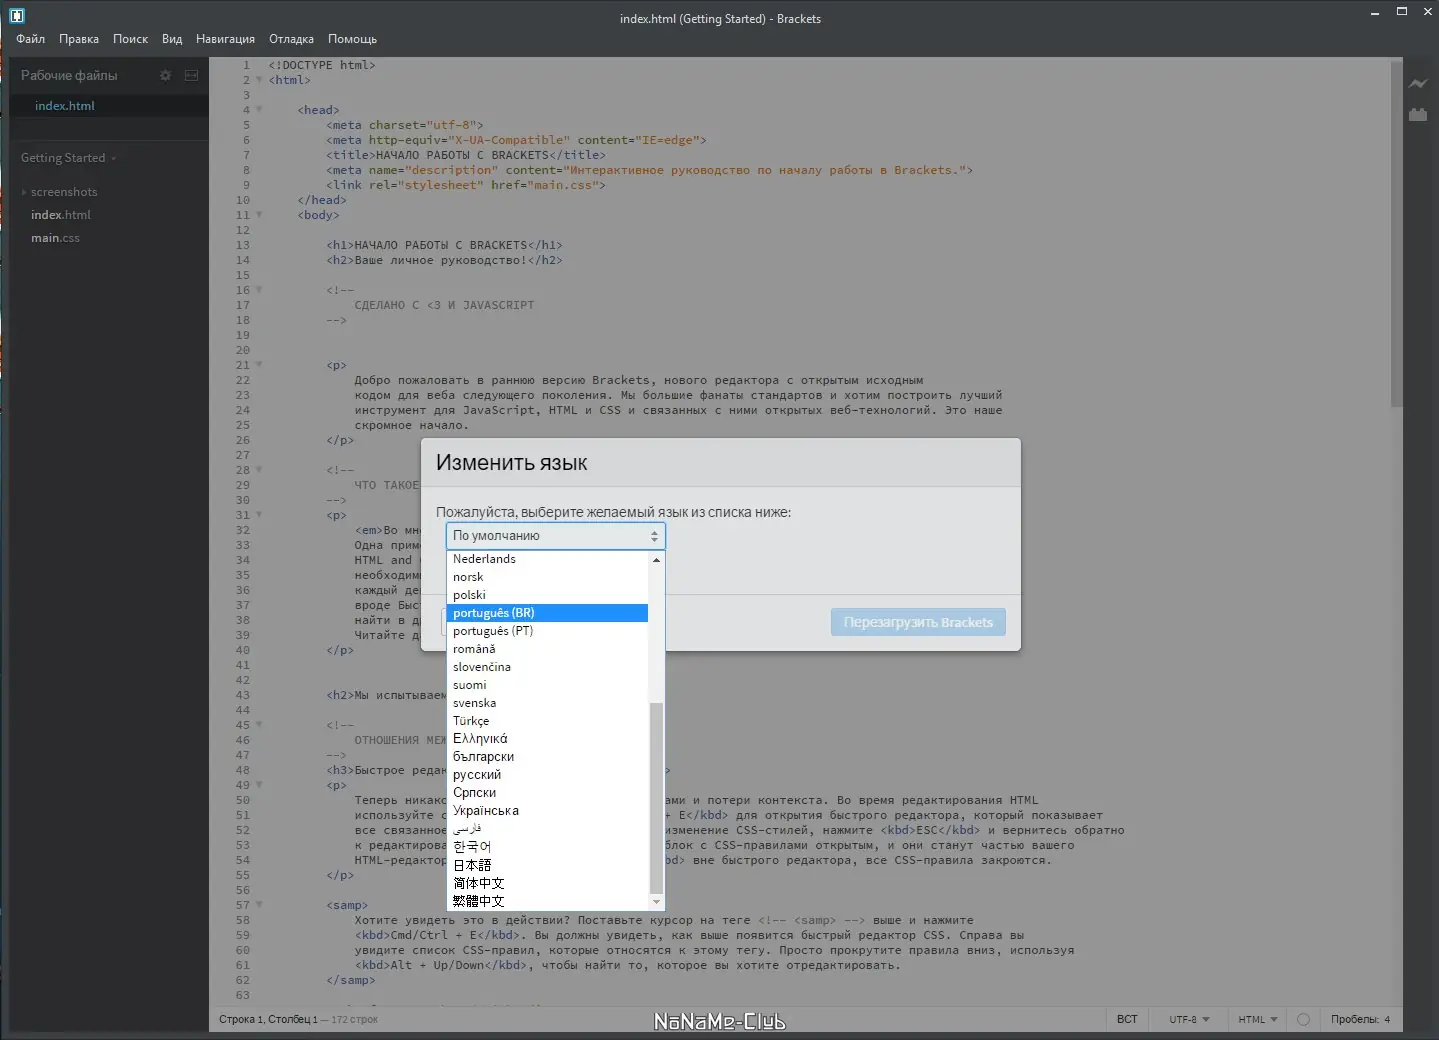Open the UTF-8 encoding dropdown
Screen dimensions: 1439x1040
click(1189, 1019)
